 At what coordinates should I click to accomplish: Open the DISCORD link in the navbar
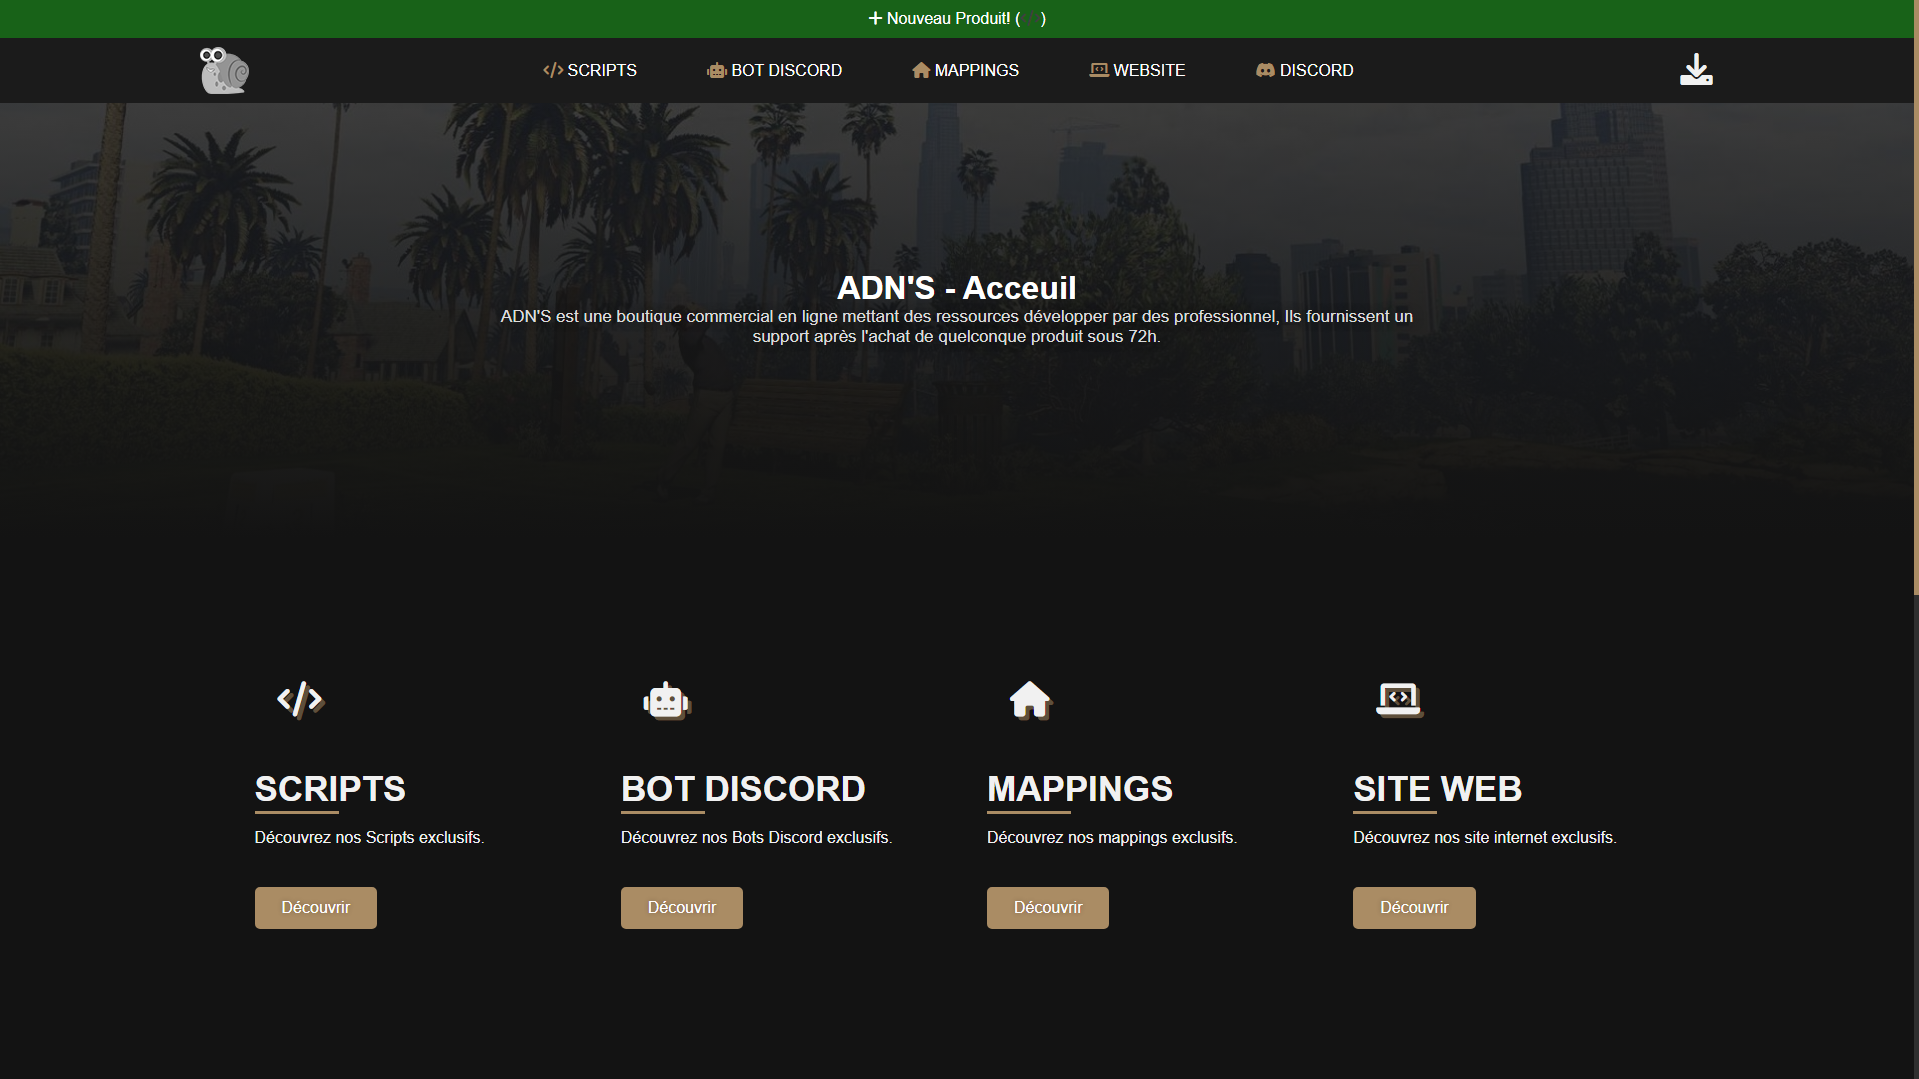tap(1304, 70)
